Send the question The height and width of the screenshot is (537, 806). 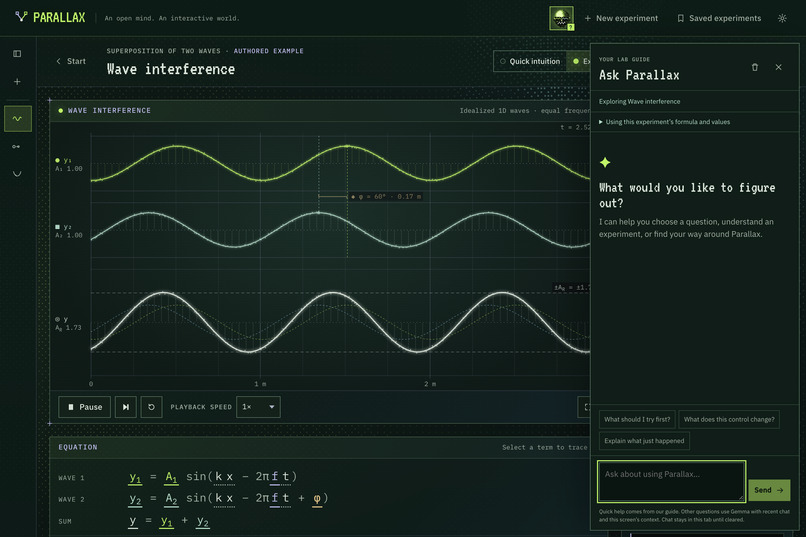coord(769,490)
